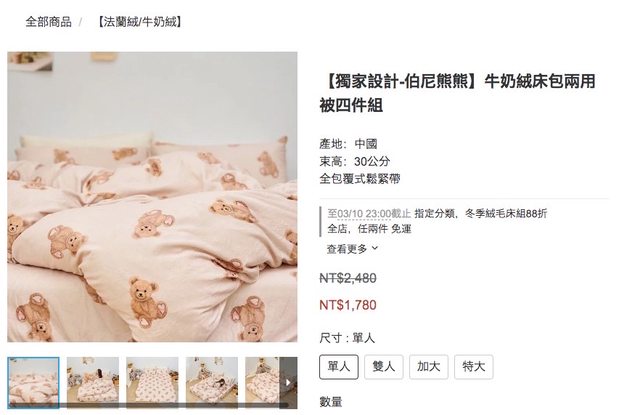Click the product title 伯尼熊熊 heading

457,93
